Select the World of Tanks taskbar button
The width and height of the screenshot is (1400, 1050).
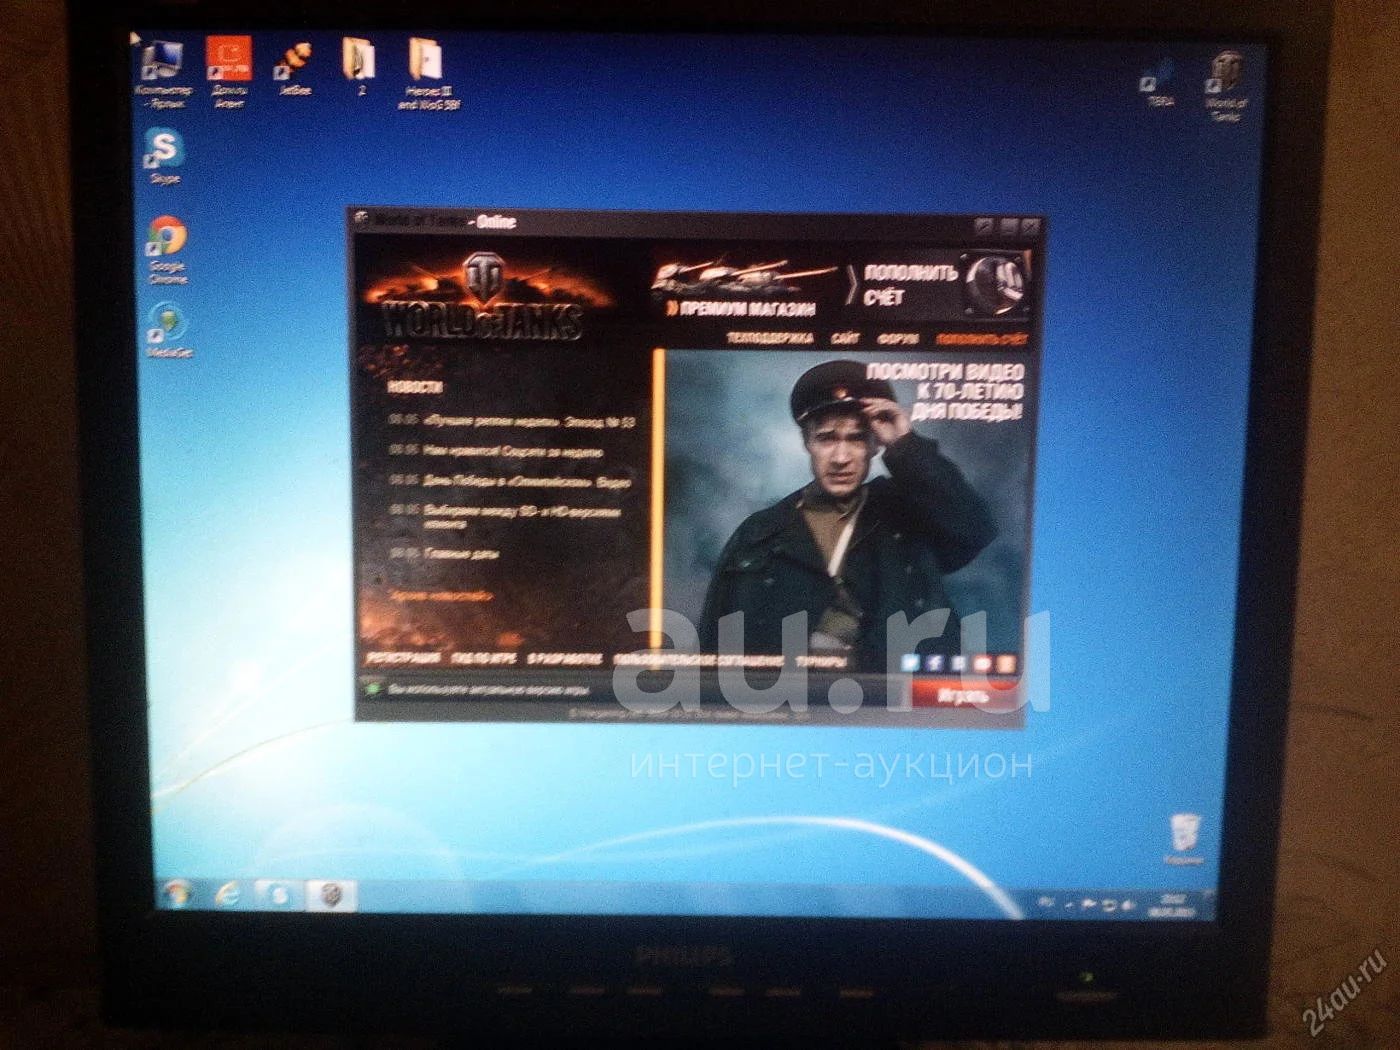click(x=330, y=894)
